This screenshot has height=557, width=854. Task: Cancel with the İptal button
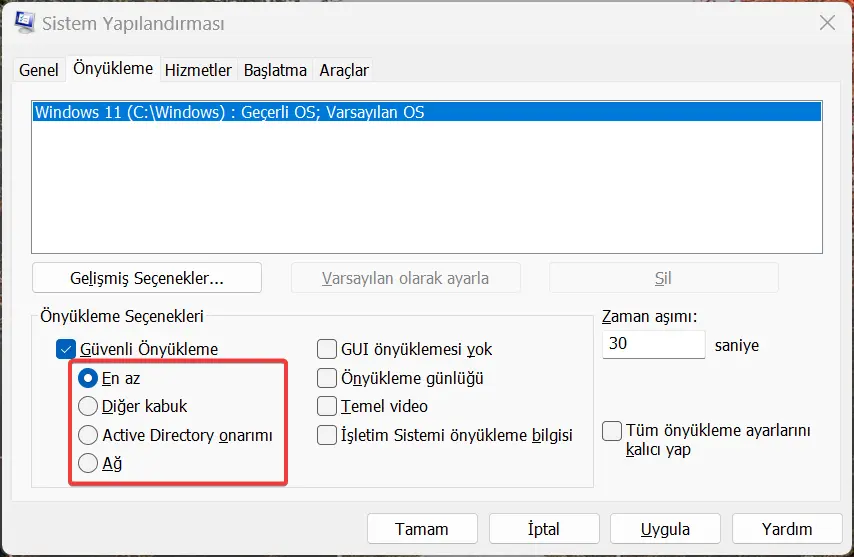544,529
